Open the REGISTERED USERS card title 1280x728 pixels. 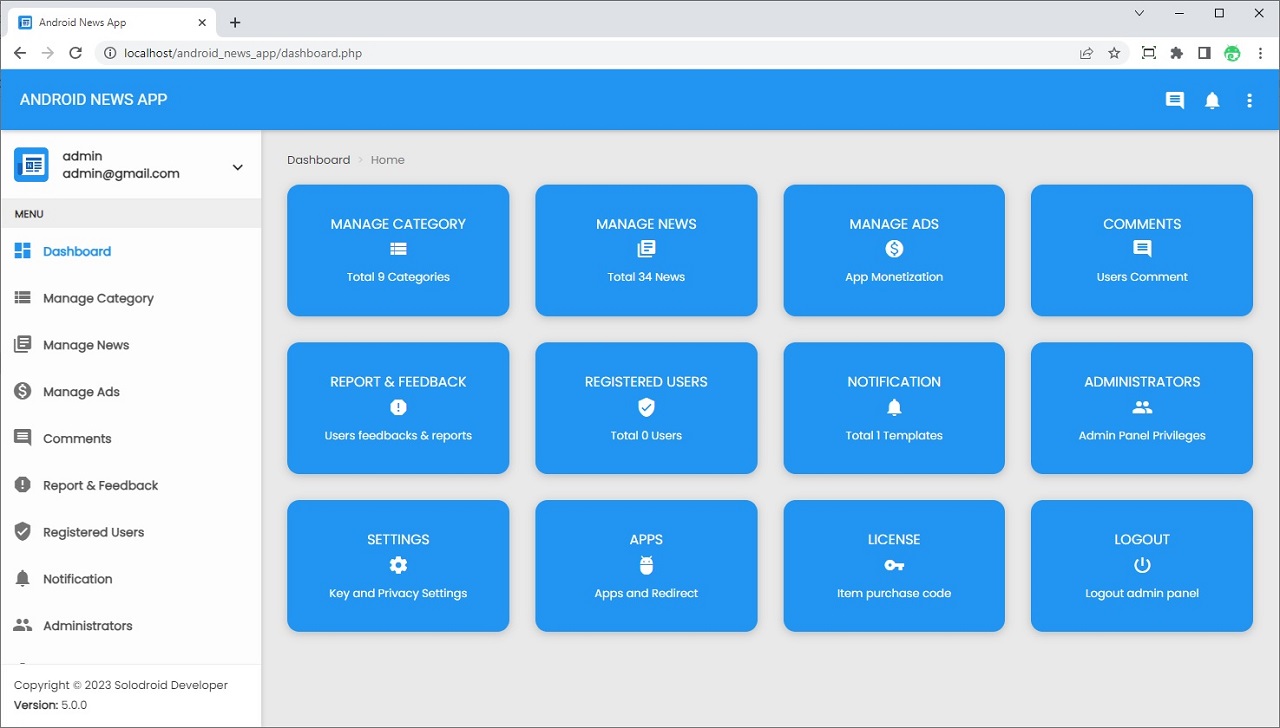coord(646,382)
